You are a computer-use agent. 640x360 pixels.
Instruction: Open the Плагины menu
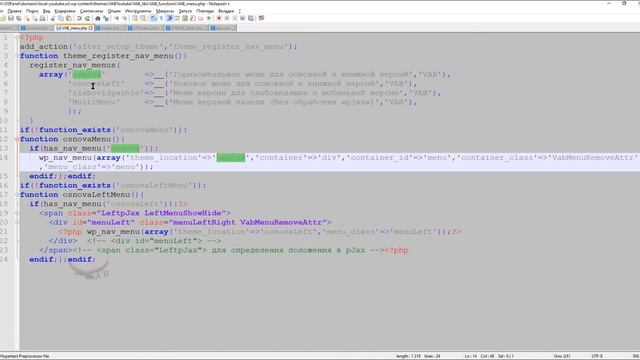205,11
